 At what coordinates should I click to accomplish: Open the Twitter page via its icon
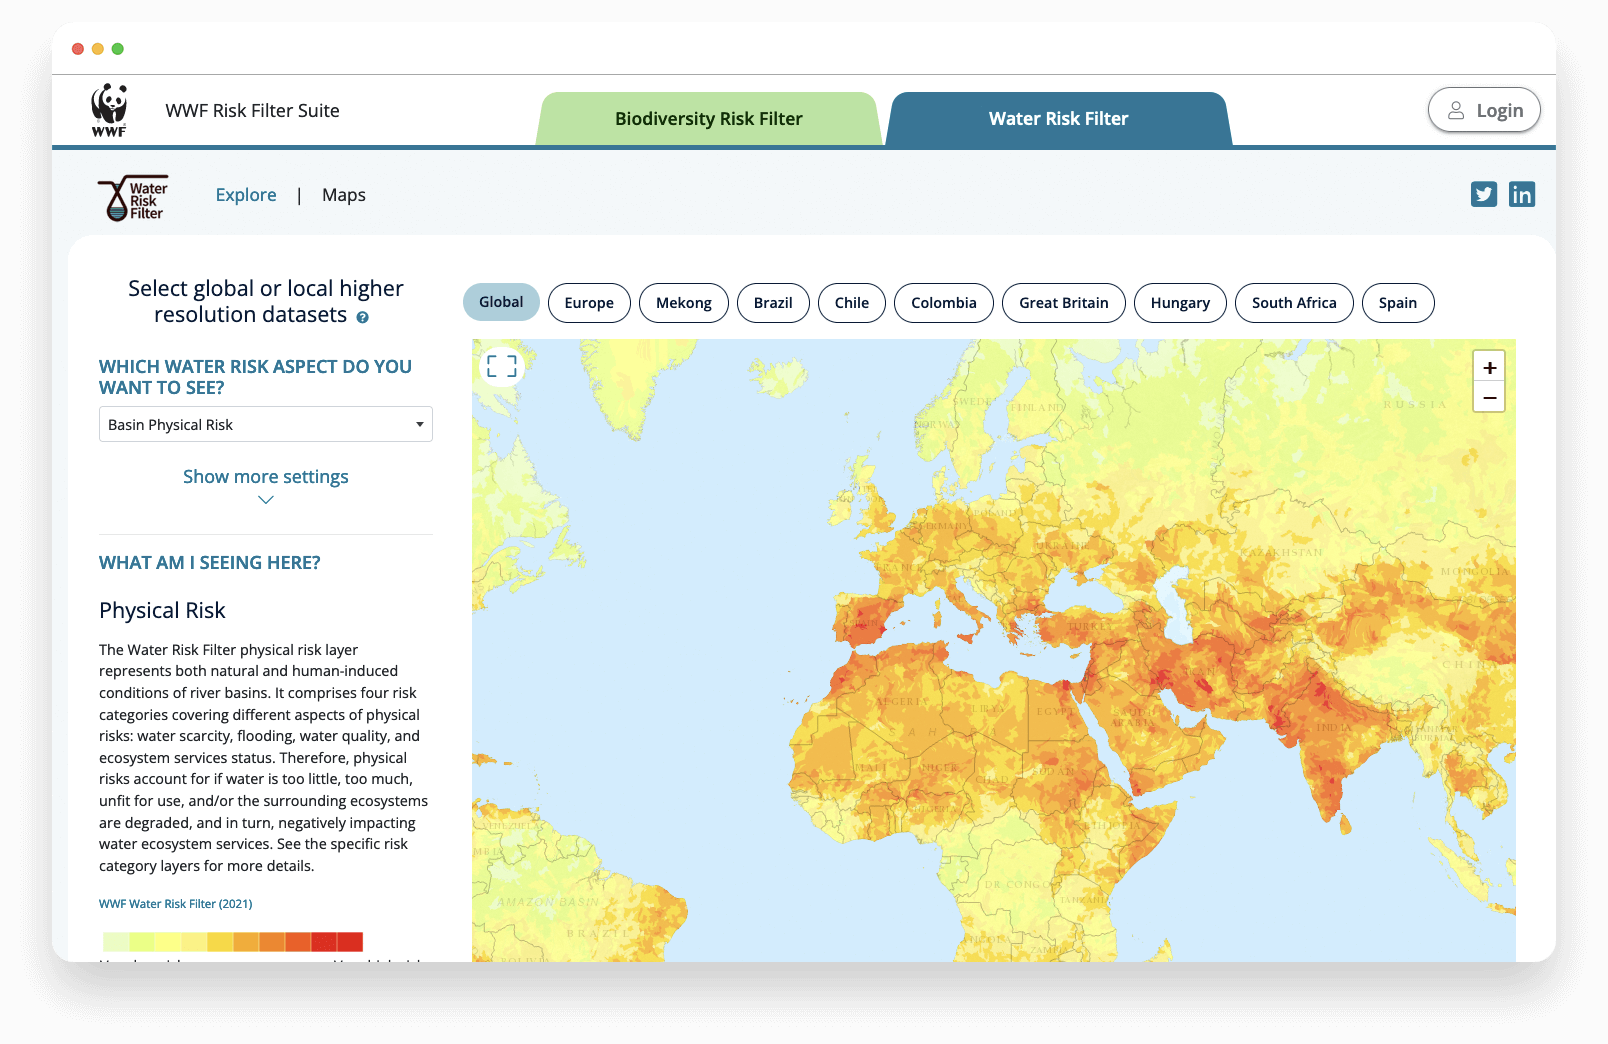click(1483, 194)
